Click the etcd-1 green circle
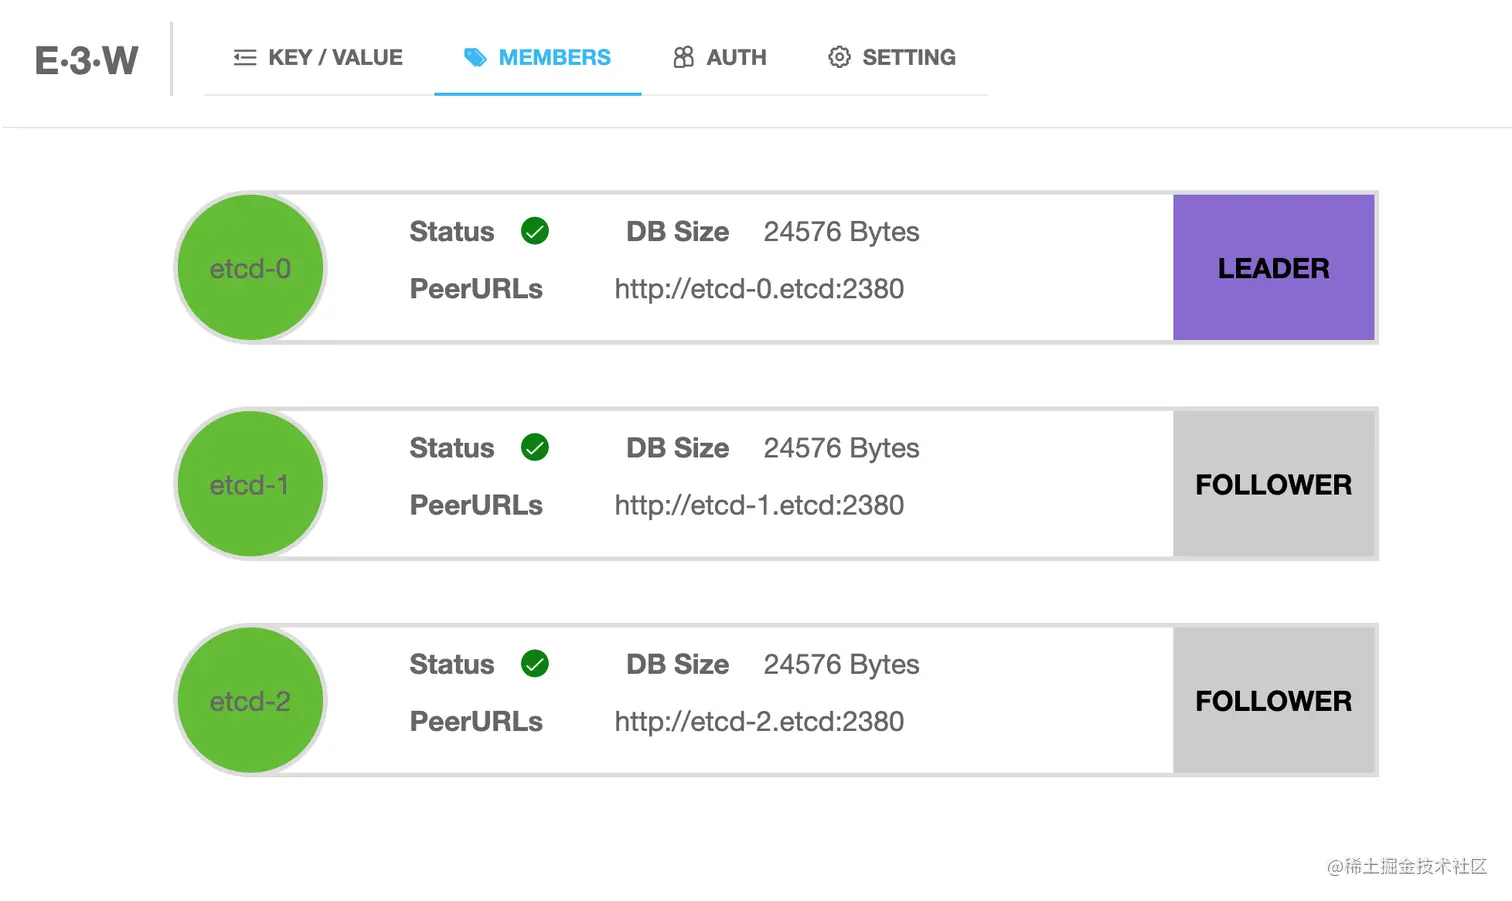The width and height of the screenshot is (1512, 901). pos(250,485)
